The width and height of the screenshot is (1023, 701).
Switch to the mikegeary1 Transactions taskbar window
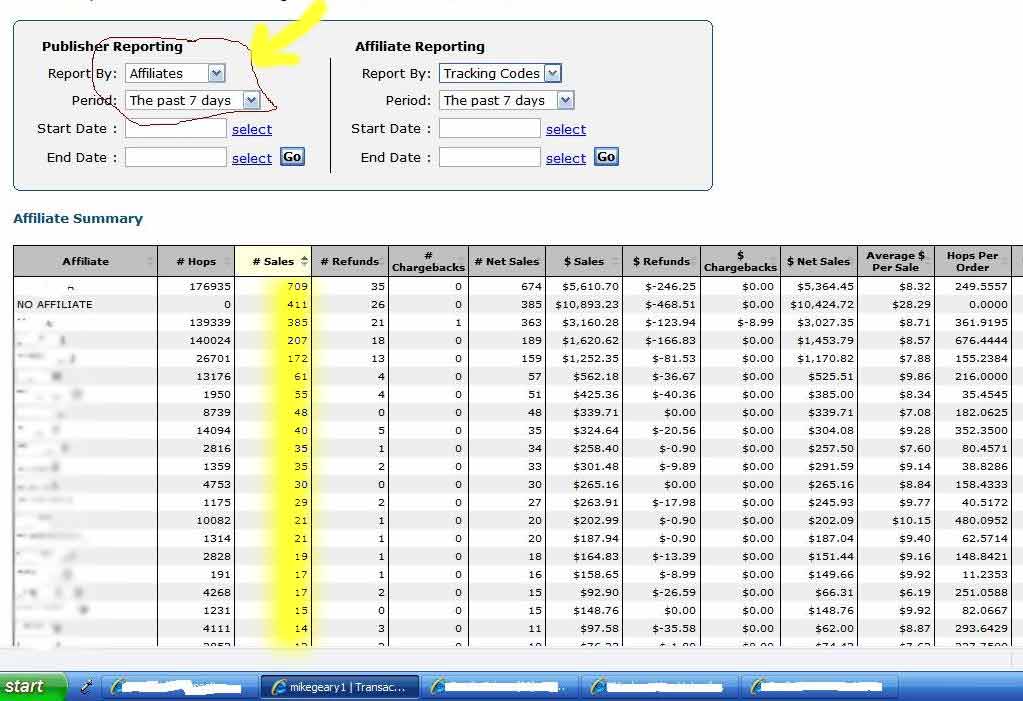point(340,687)
